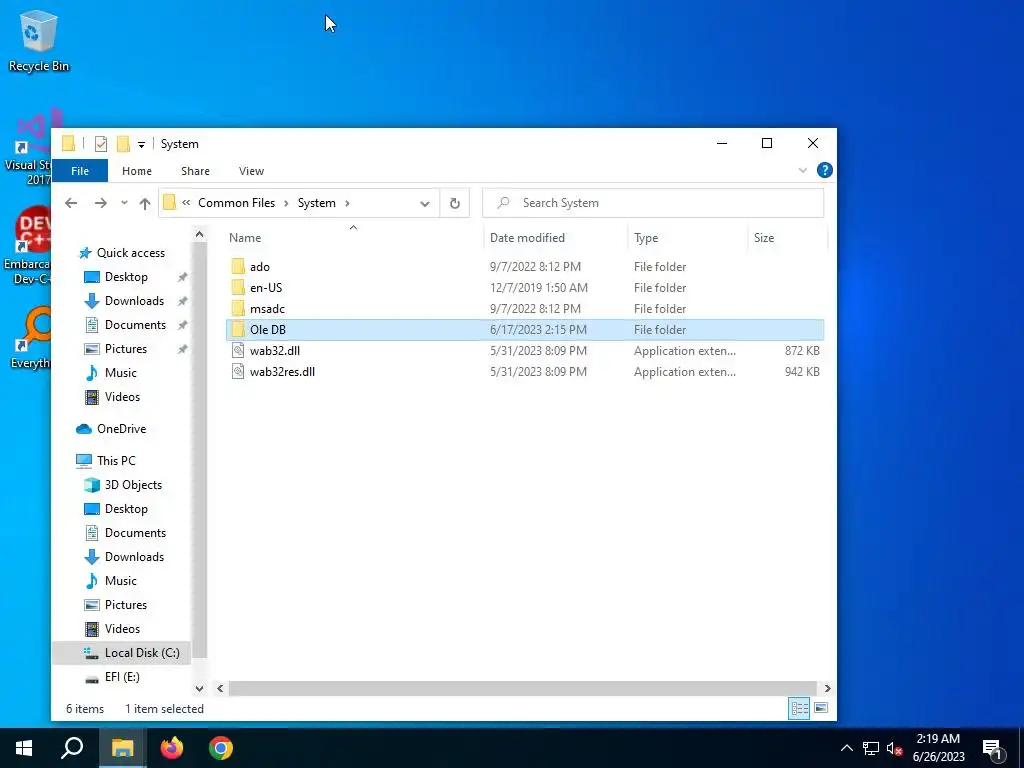
Task: Expand the ribbon with the chevron
Action: [803, 170]
